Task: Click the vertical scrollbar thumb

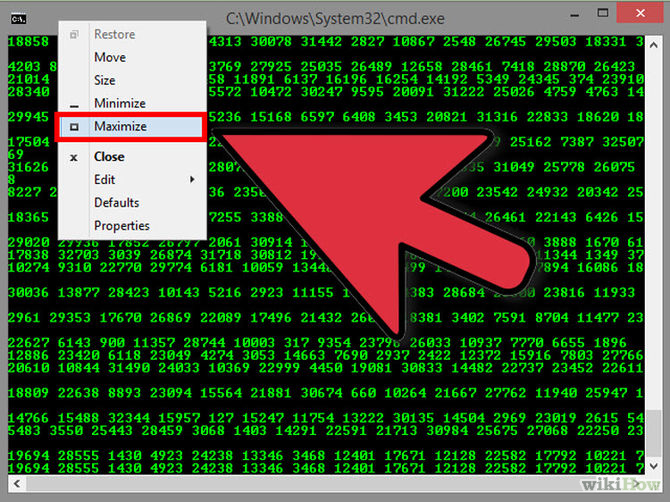Action: tap(653, 433)
